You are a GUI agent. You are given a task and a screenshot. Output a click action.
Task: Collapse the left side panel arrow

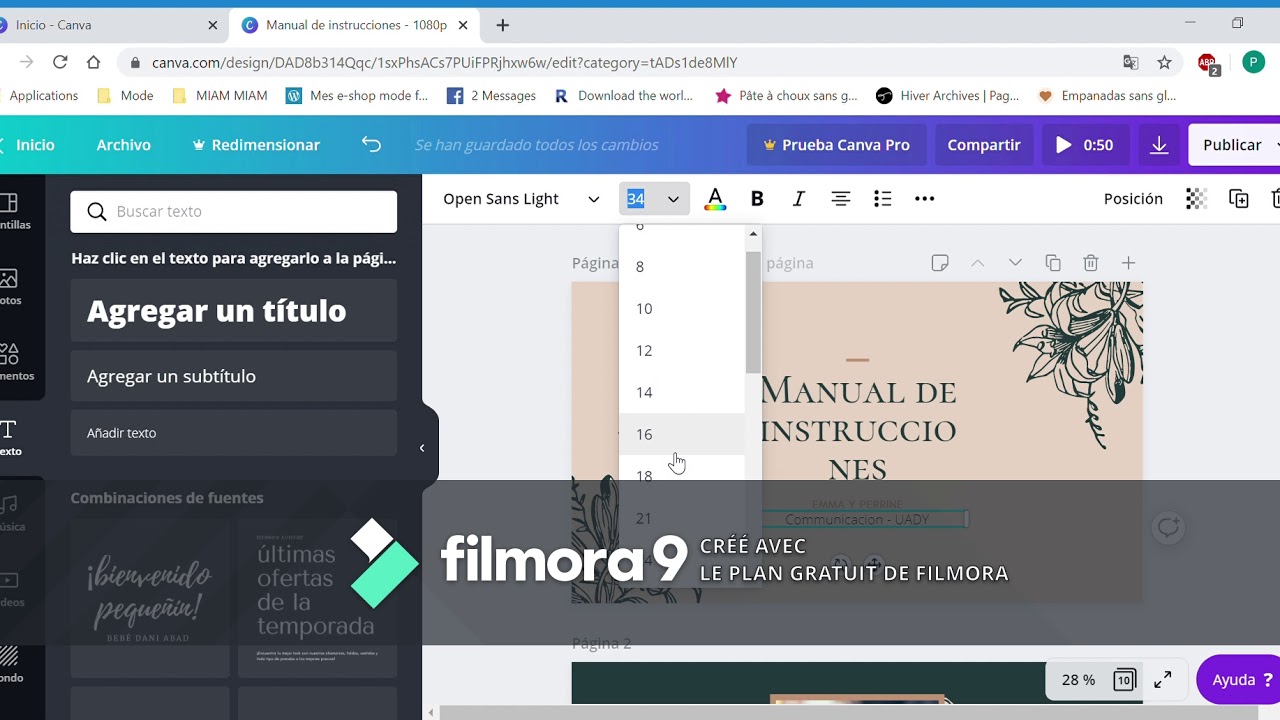coord(422,448)
